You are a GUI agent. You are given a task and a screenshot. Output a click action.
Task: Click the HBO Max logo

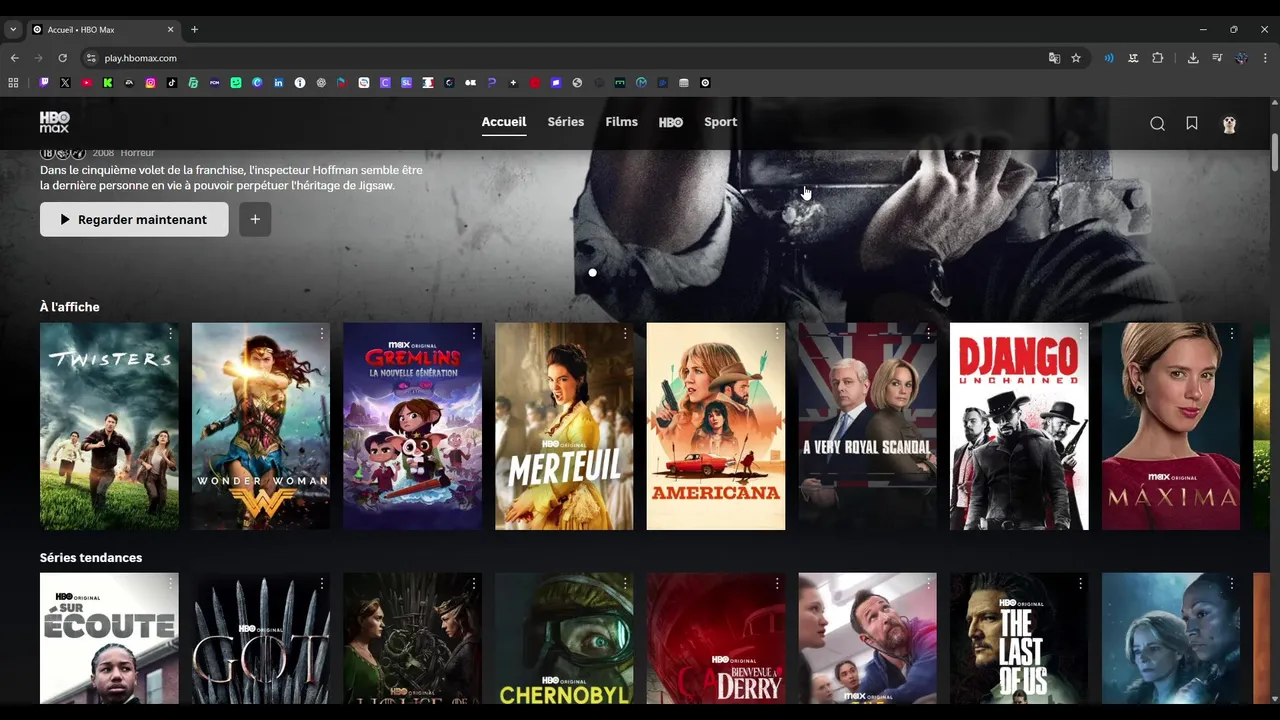pos(55,122)
